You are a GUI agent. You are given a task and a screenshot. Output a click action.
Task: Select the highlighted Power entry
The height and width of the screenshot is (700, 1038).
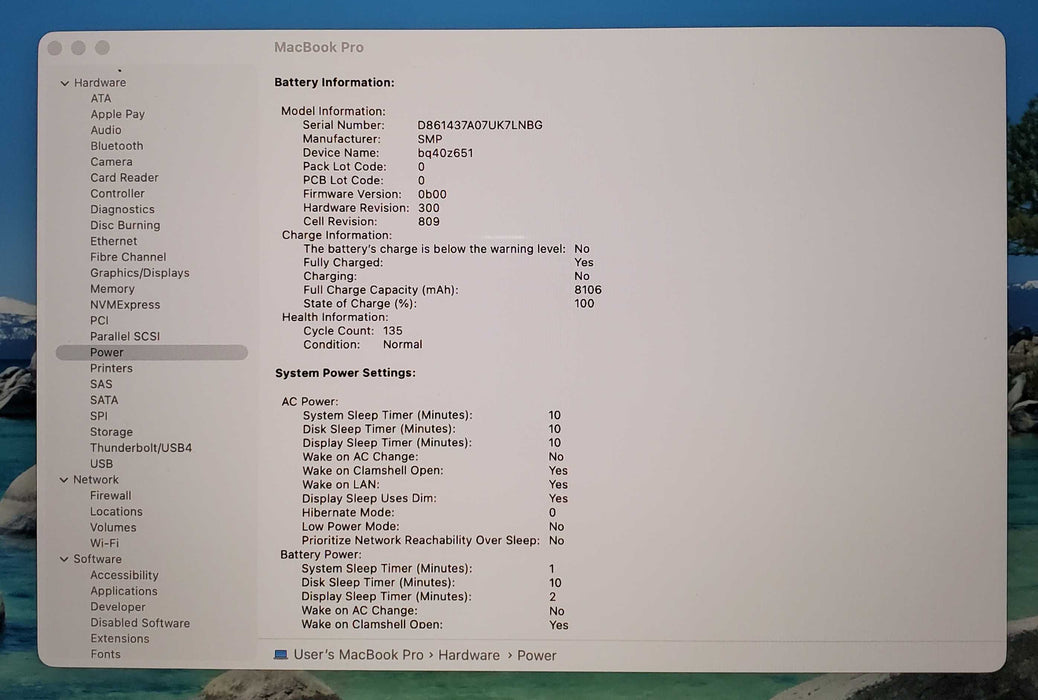pos(152,352)
